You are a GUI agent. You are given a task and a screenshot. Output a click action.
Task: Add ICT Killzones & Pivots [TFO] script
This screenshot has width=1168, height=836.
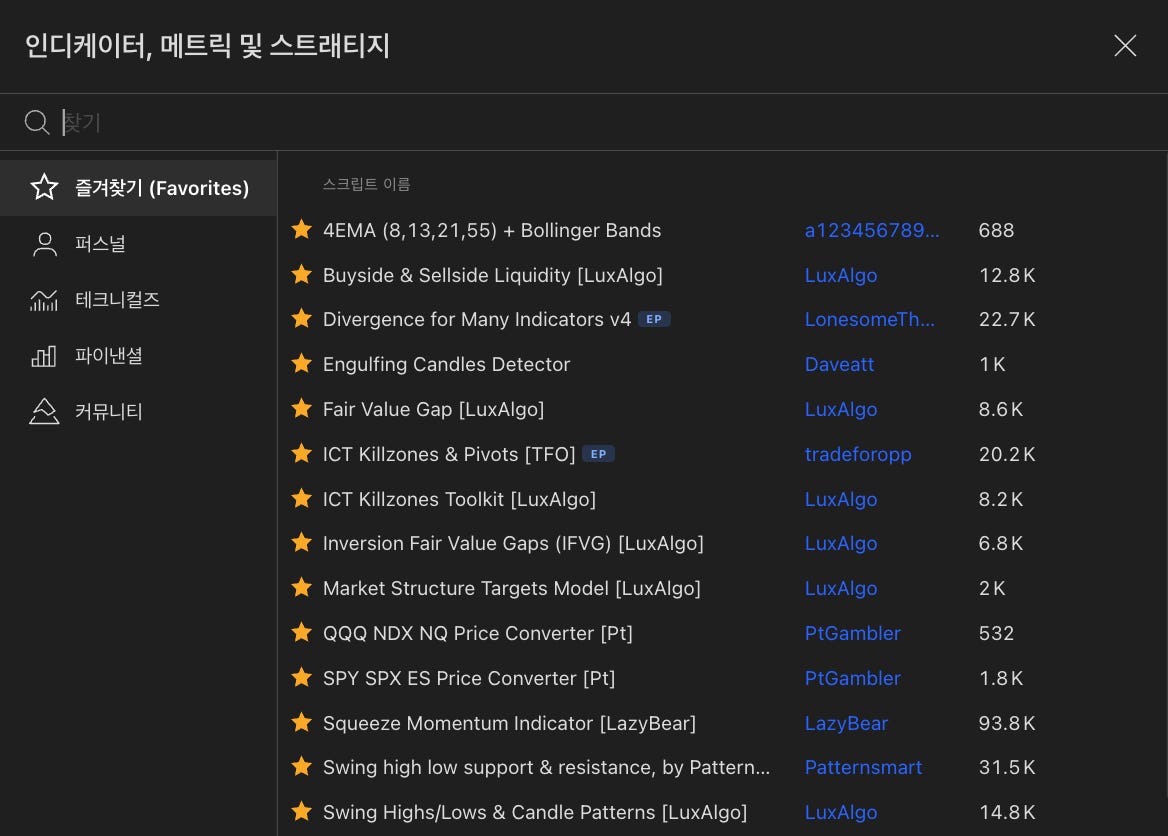(449, 454)
